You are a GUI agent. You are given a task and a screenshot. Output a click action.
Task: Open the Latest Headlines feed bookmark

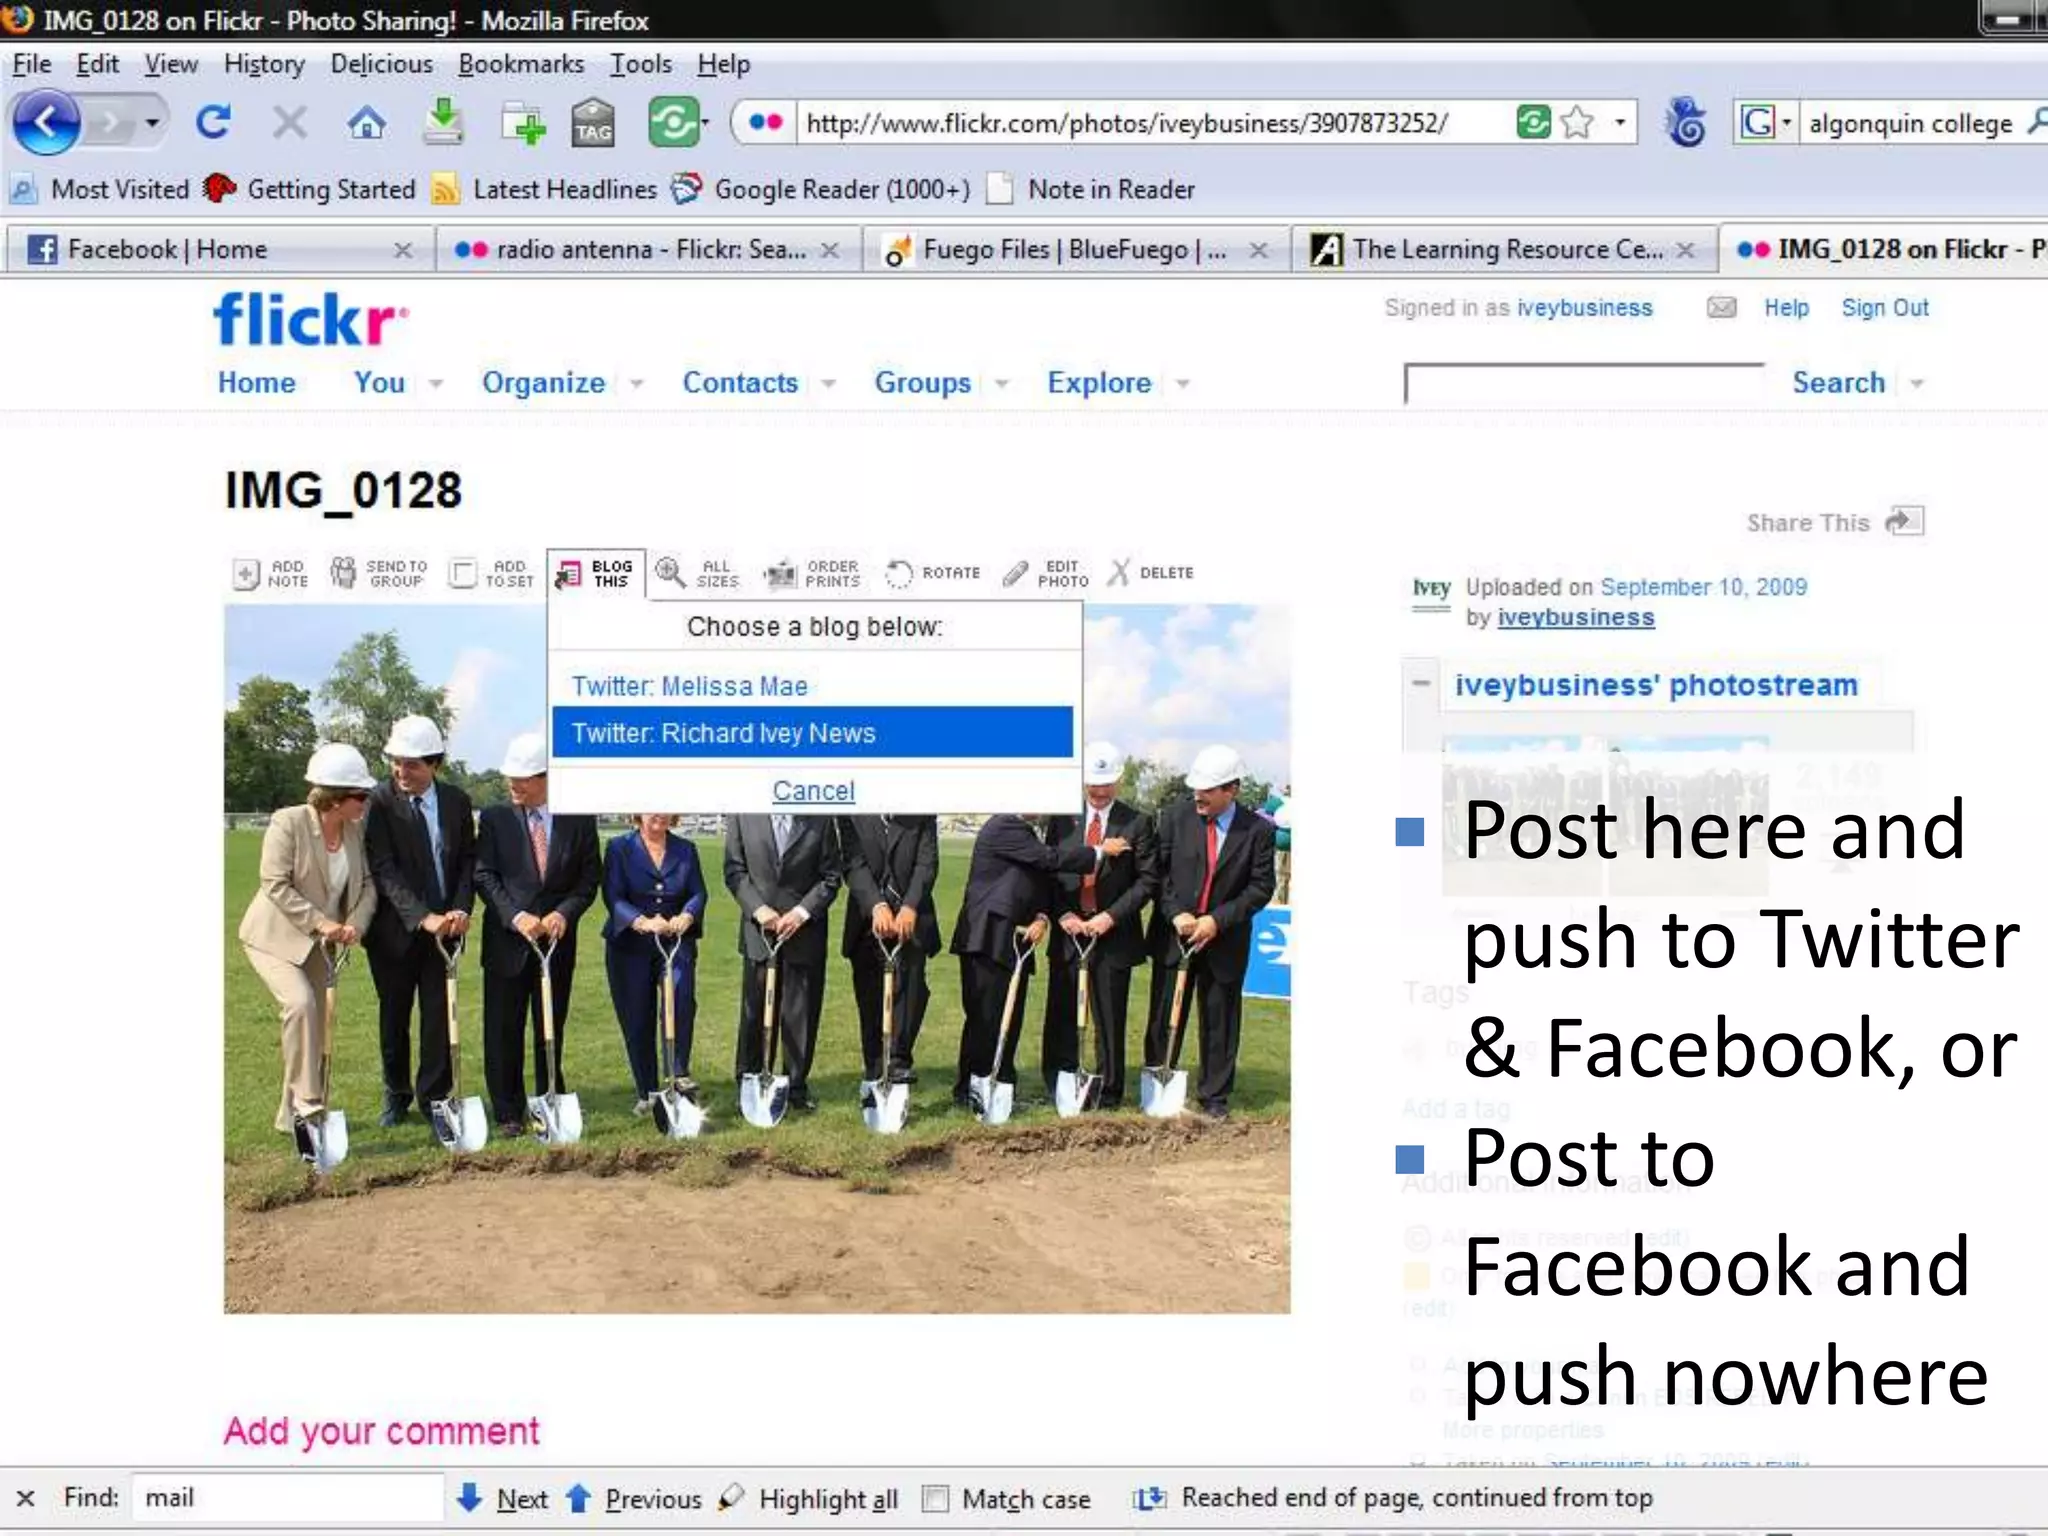[544, 189]
